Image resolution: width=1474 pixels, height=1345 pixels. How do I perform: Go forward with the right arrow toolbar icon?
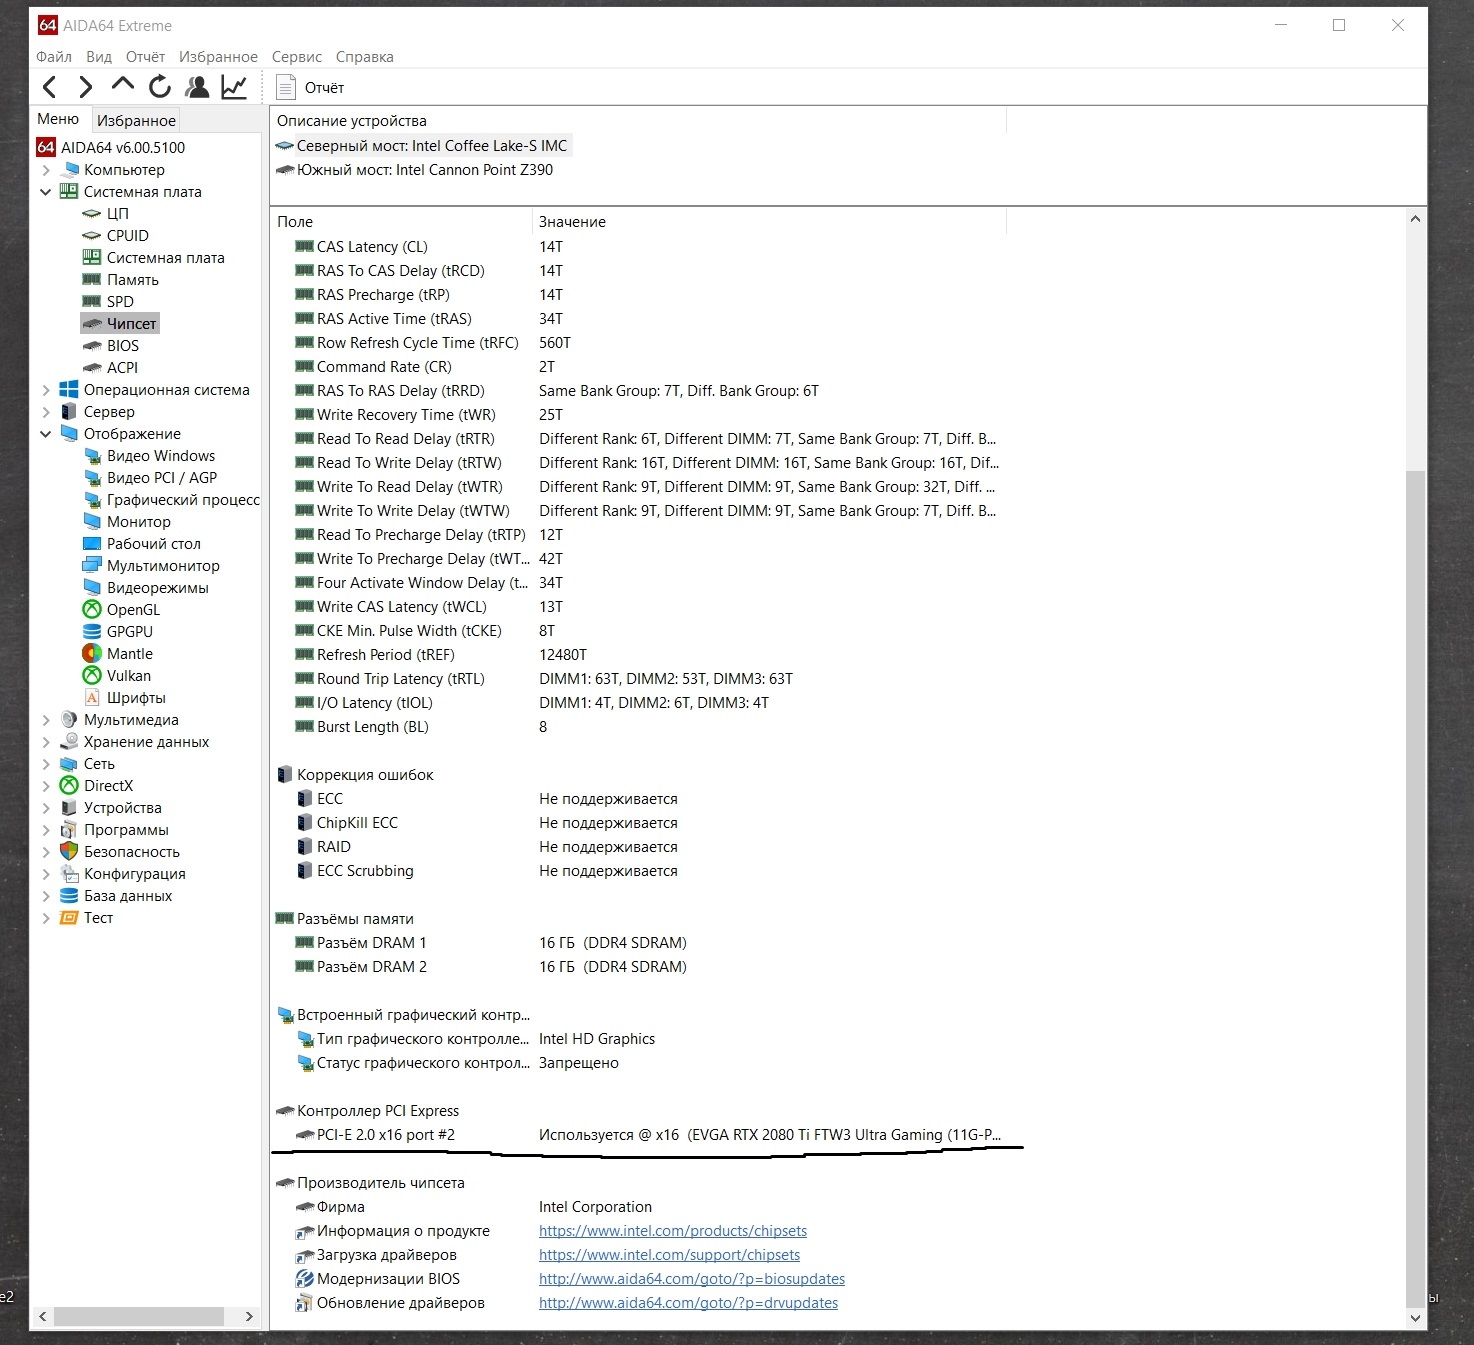pyautogui.click(x=86, y=87)
